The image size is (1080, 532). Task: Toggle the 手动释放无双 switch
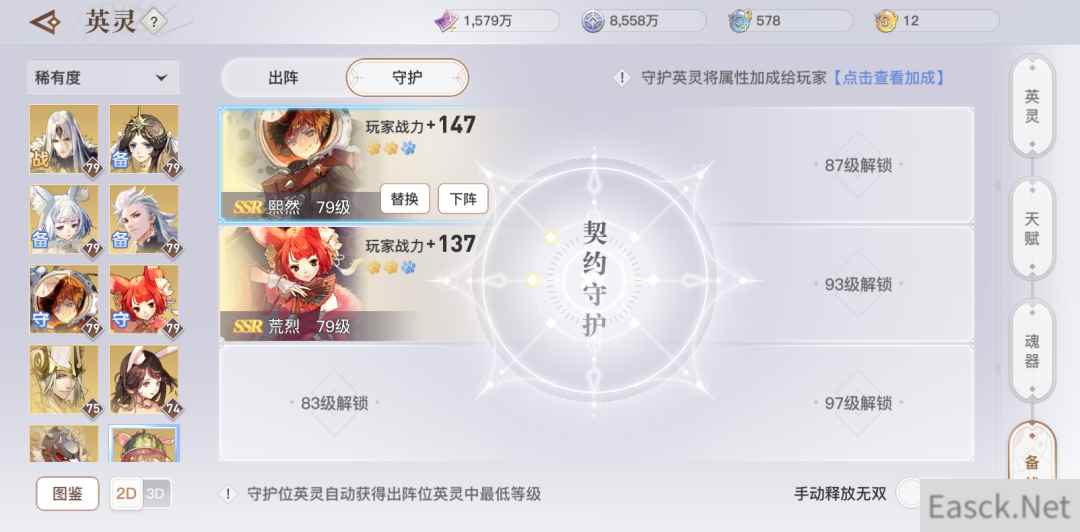[x=909, y=493]
